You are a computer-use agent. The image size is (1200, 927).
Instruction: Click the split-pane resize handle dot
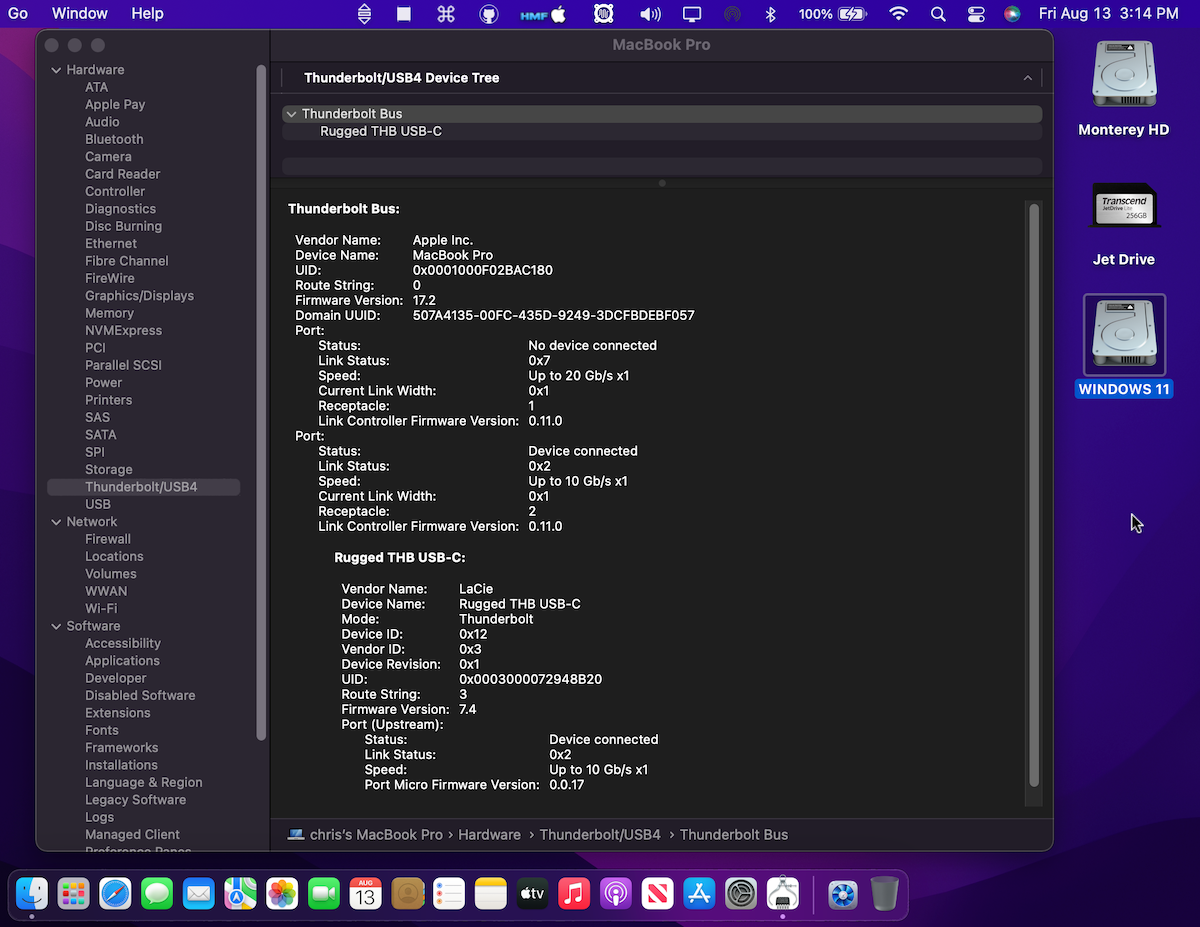[662, 183]
